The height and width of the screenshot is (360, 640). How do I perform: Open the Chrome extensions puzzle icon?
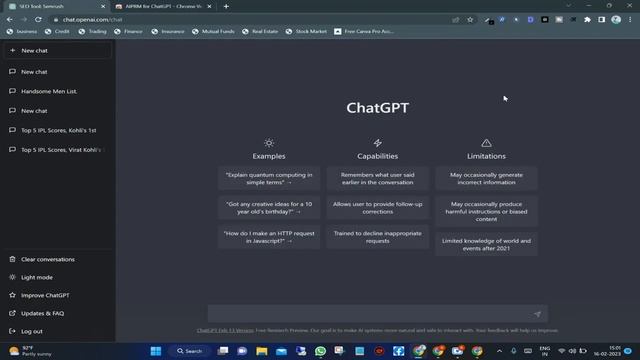coord(587,20)
